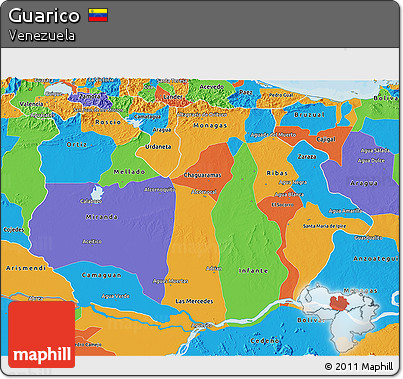Click the Cajigal region label

326,139
